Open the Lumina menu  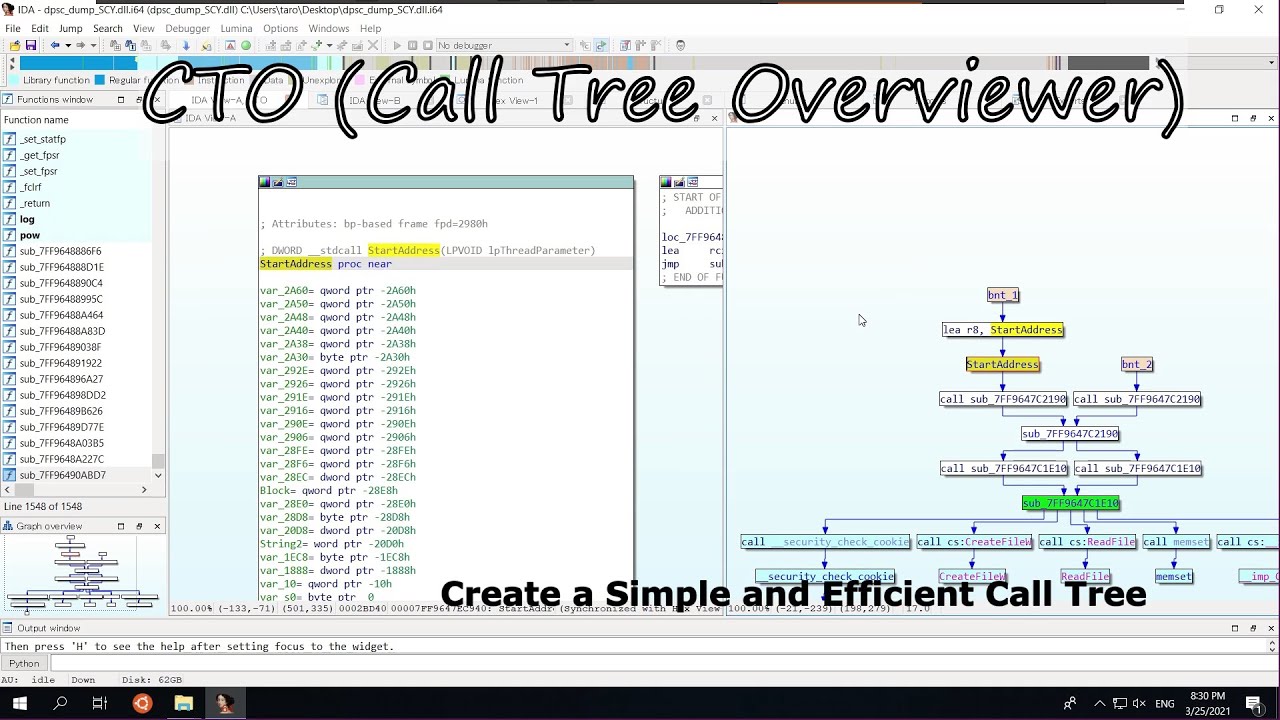[237, 28]
